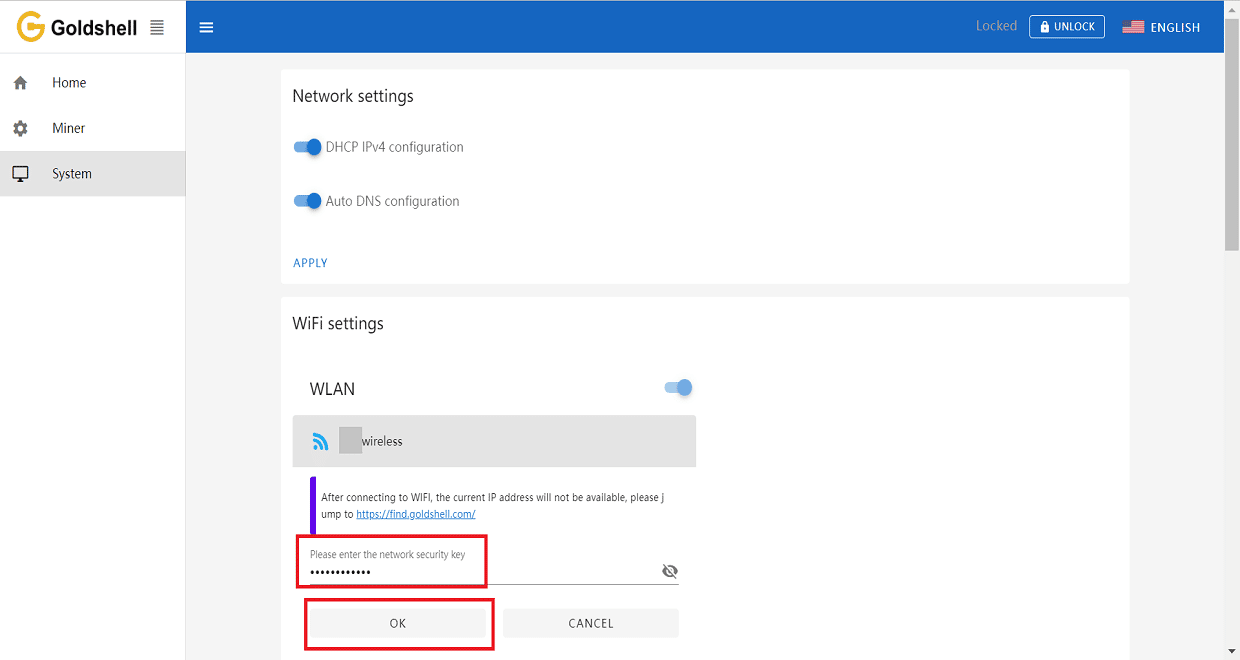Toggle DHCP IPv4 configuration switch

pos(308,147)
